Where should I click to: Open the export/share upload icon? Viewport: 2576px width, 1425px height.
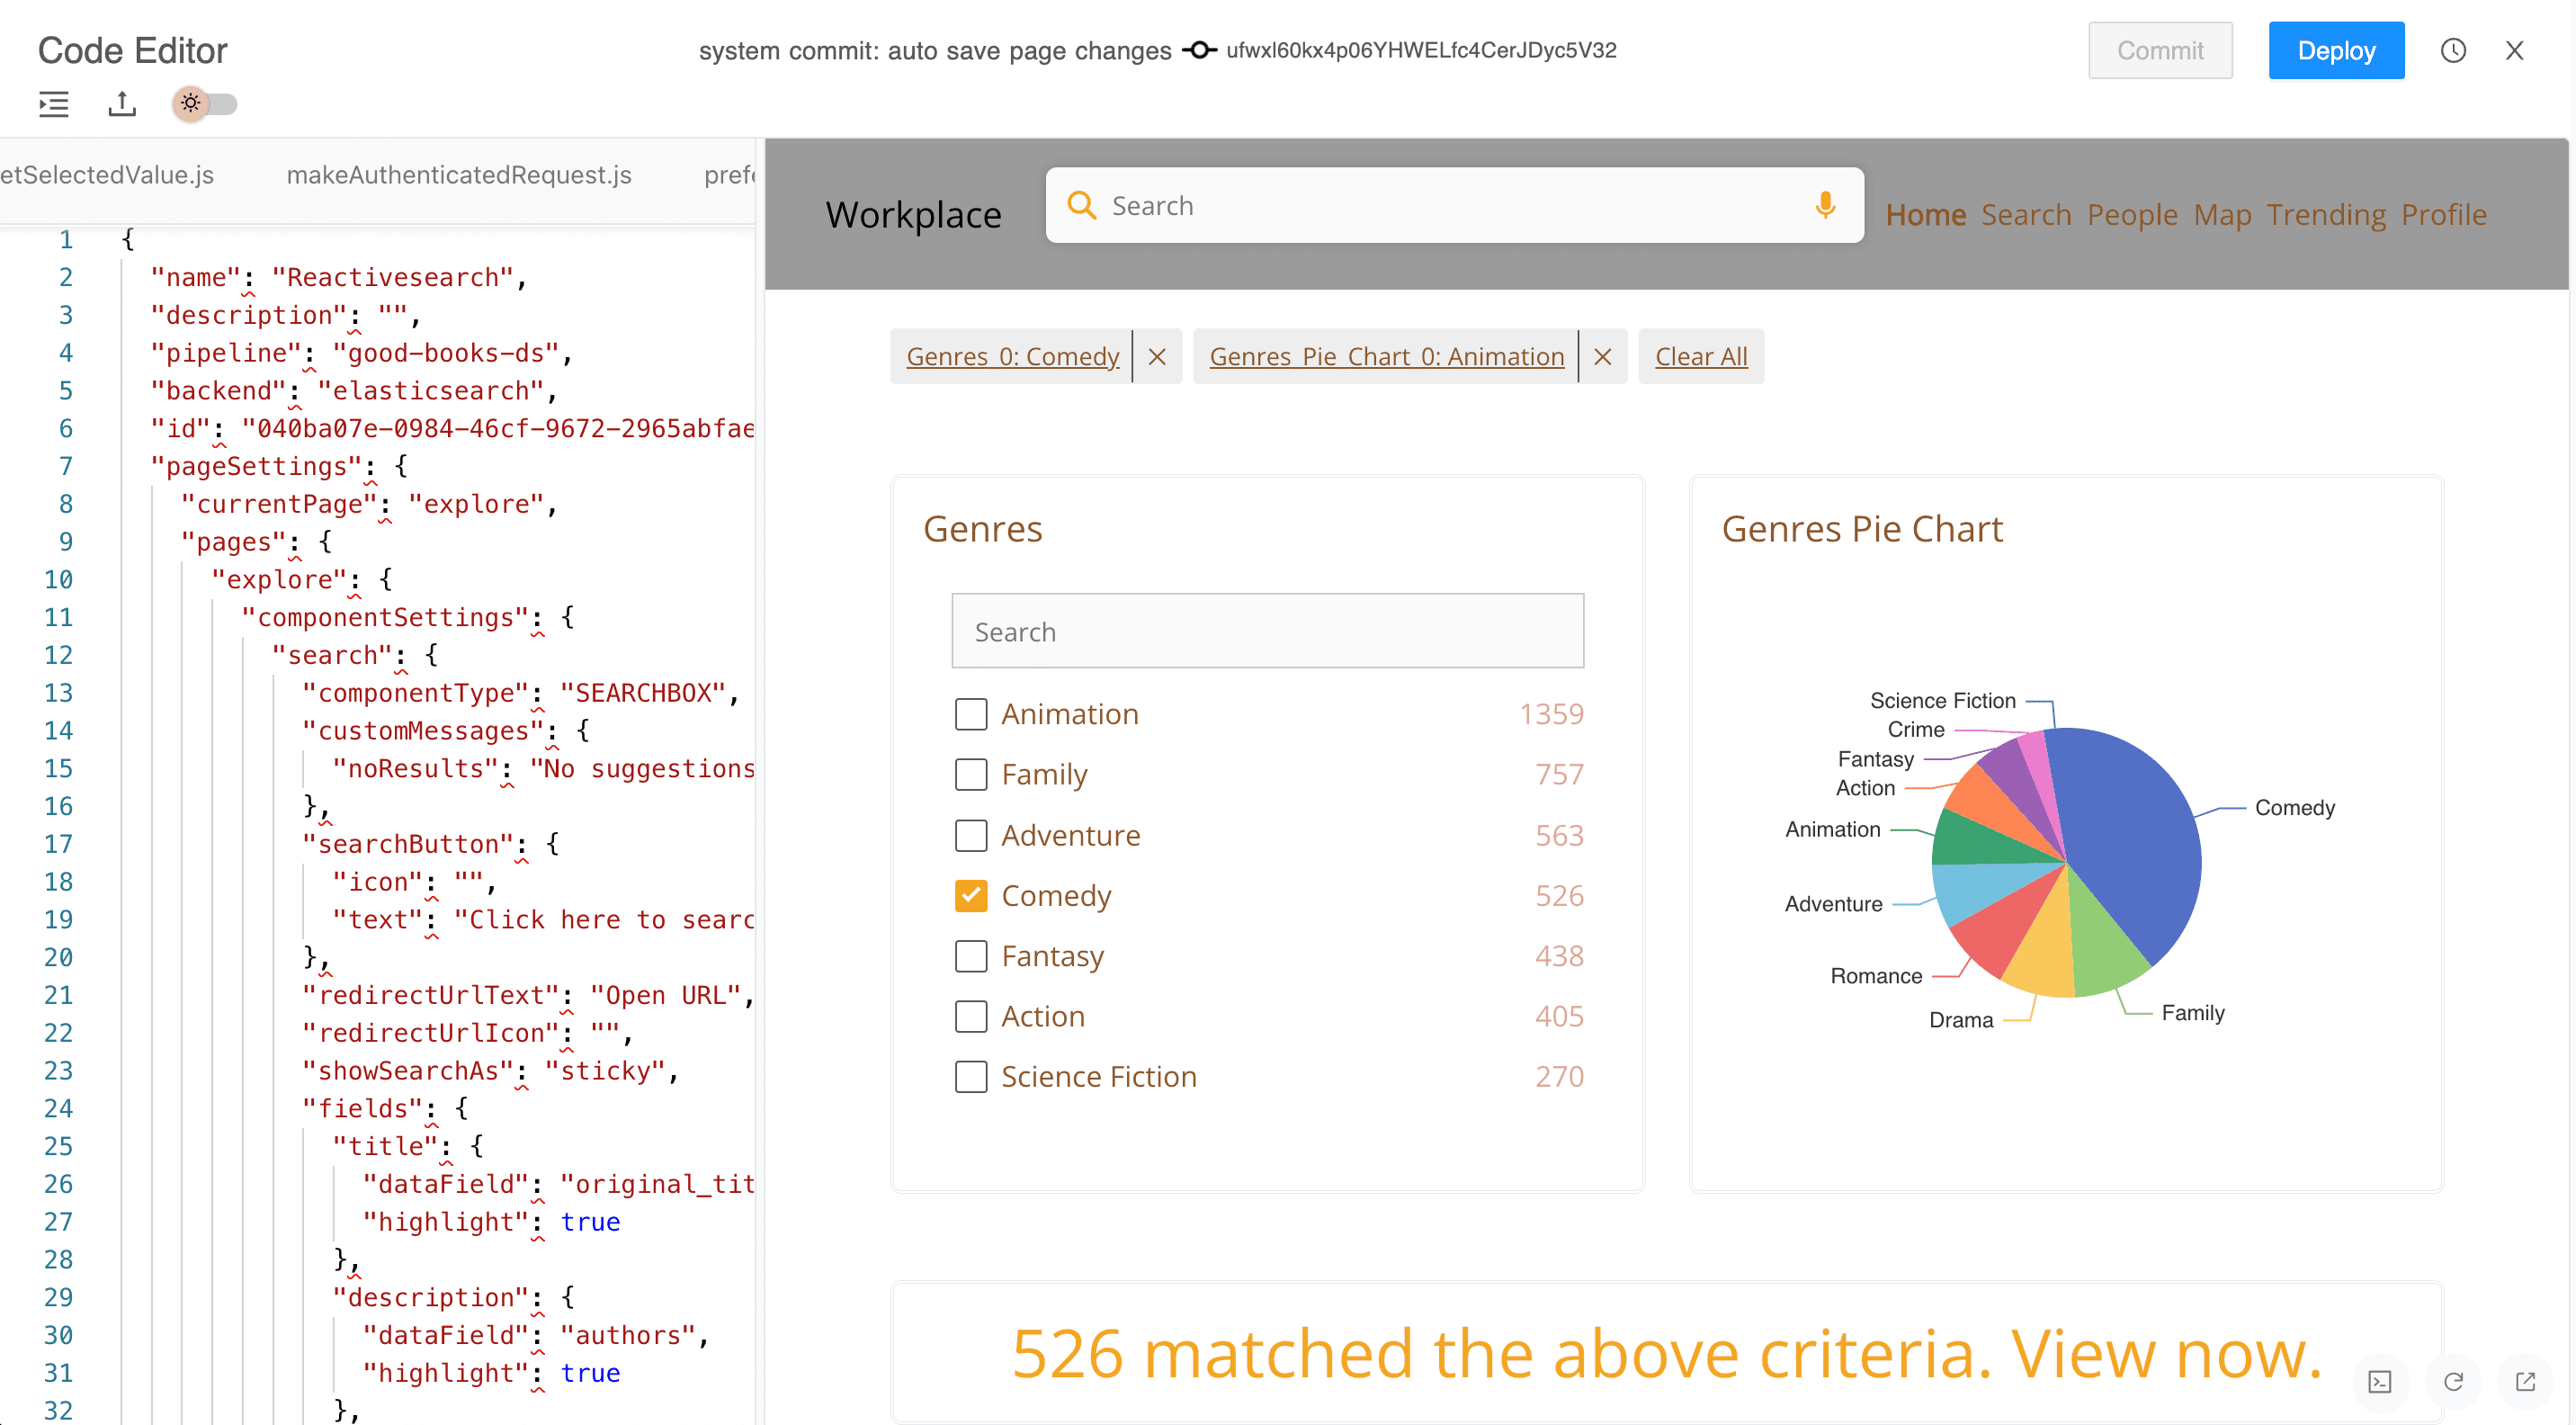(121, 104)
